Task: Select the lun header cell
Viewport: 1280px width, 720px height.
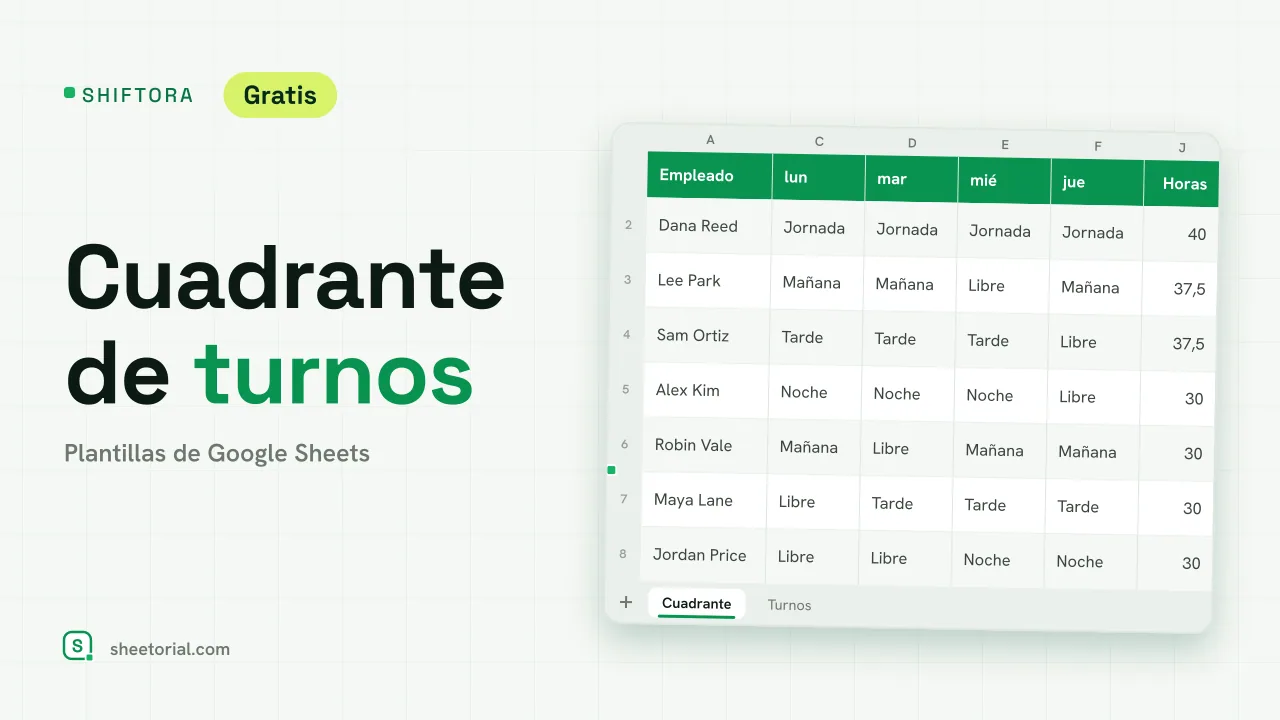Action: pos(819,178)
